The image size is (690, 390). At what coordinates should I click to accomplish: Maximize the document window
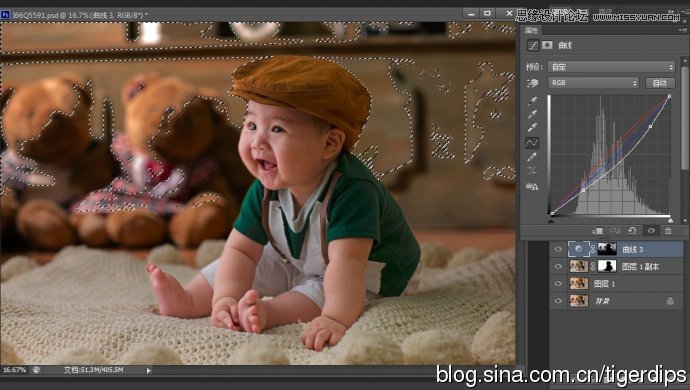(x=487, y=14)
